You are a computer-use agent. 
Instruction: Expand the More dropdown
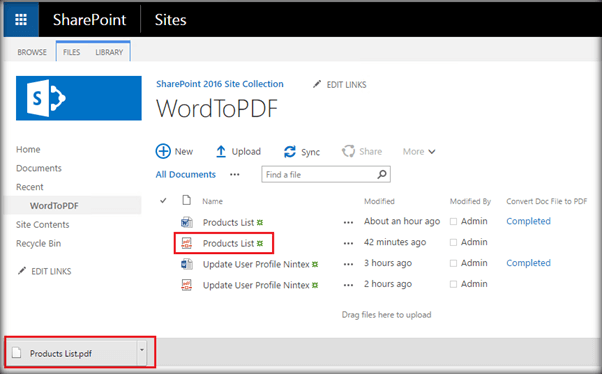(419, 152)
